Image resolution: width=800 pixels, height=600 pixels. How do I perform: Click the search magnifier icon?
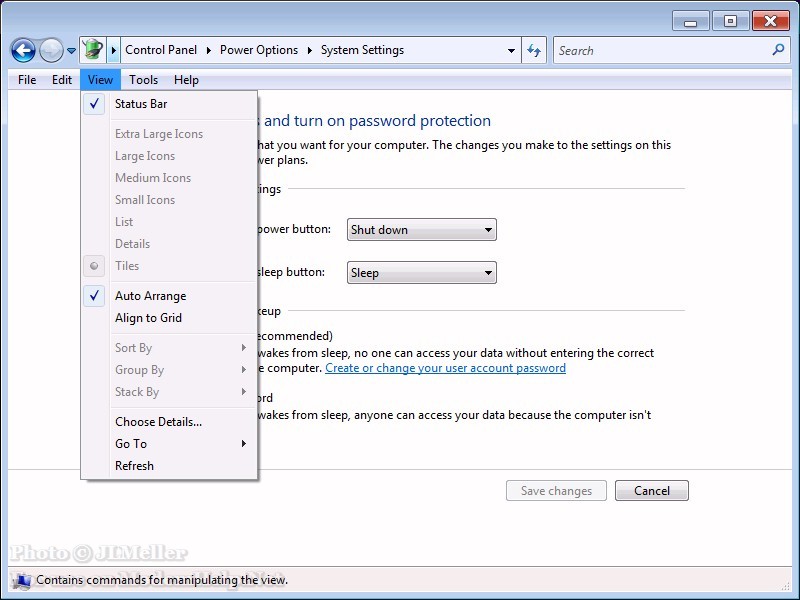(778, 49)
